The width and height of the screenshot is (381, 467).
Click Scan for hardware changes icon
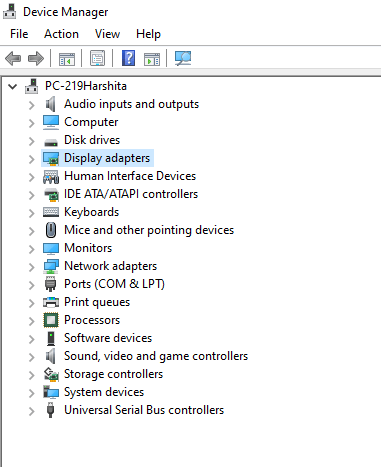(183, 58)
